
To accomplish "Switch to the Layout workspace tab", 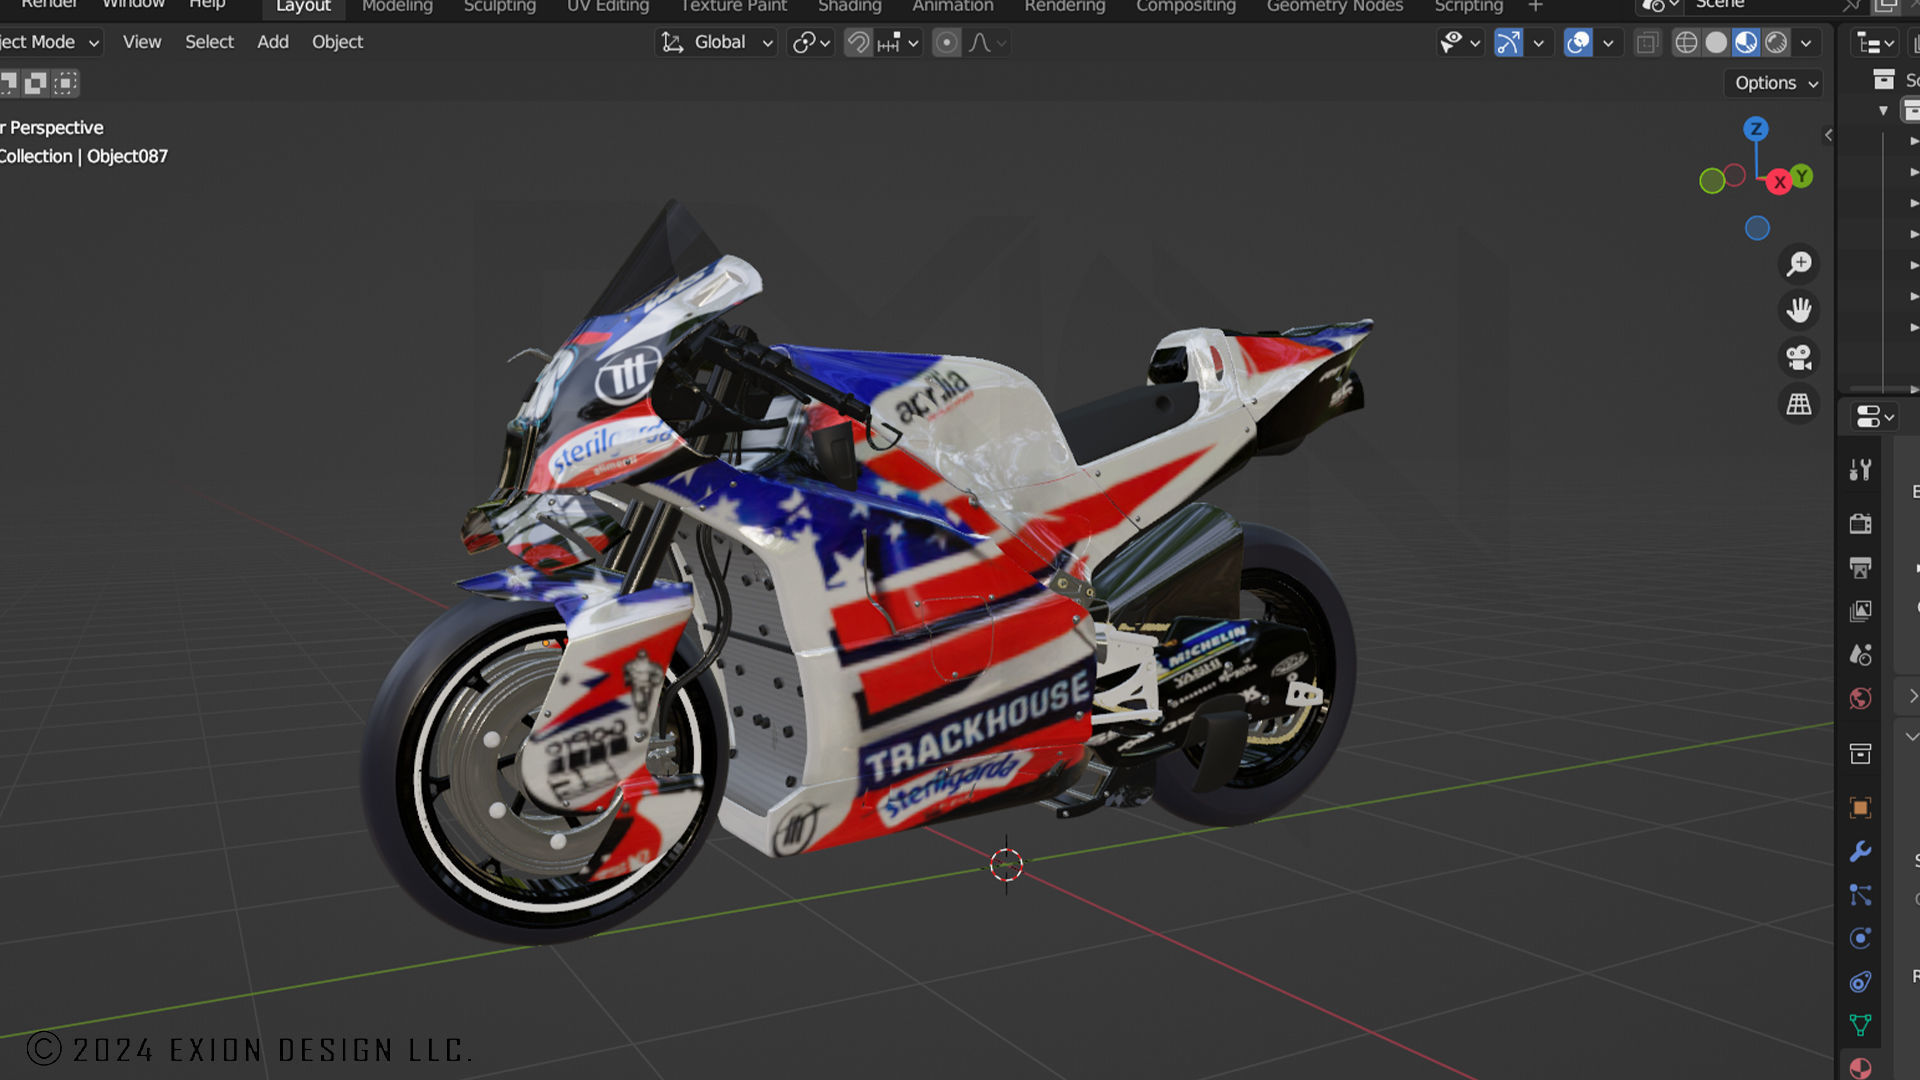I will (303, 6).
